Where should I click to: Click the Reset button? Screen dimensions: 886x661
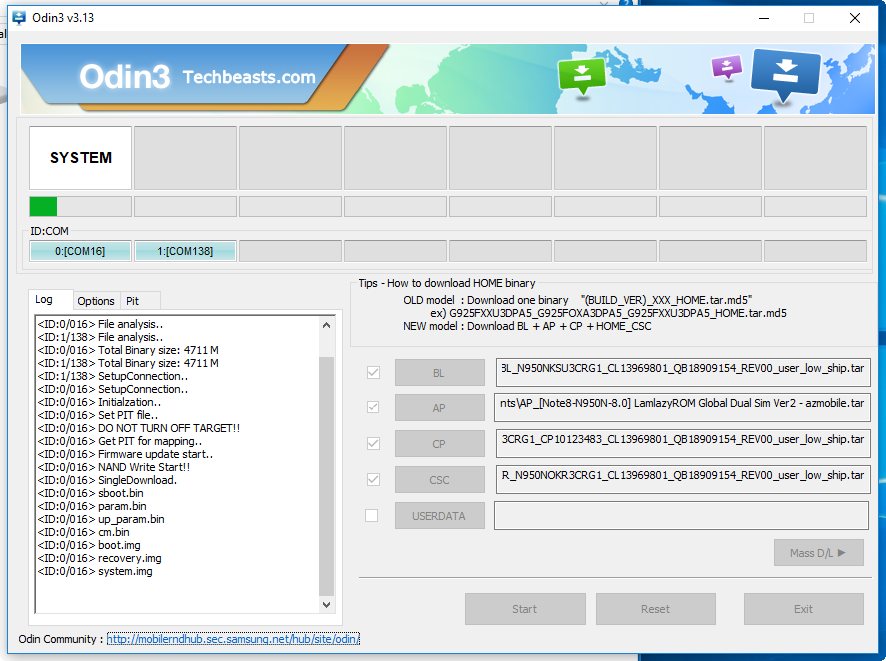655,609
